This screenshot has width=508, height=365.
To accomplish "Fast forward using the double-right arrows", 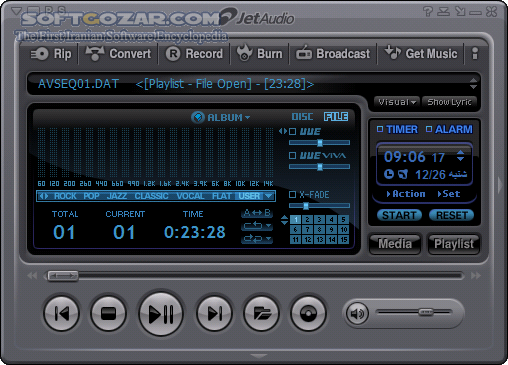I will (476, 276).
